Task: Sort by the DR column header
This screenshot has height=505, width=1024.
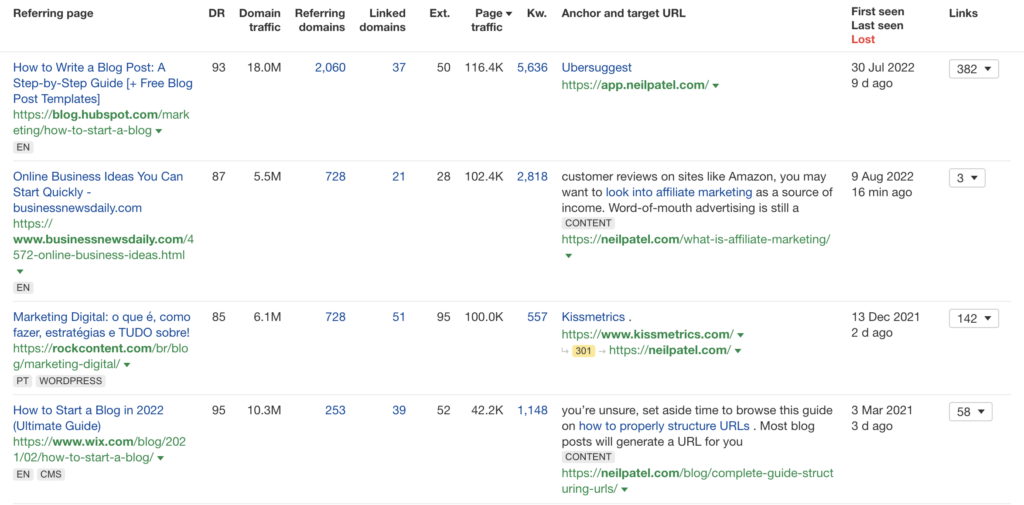Action: coord(219,14)
